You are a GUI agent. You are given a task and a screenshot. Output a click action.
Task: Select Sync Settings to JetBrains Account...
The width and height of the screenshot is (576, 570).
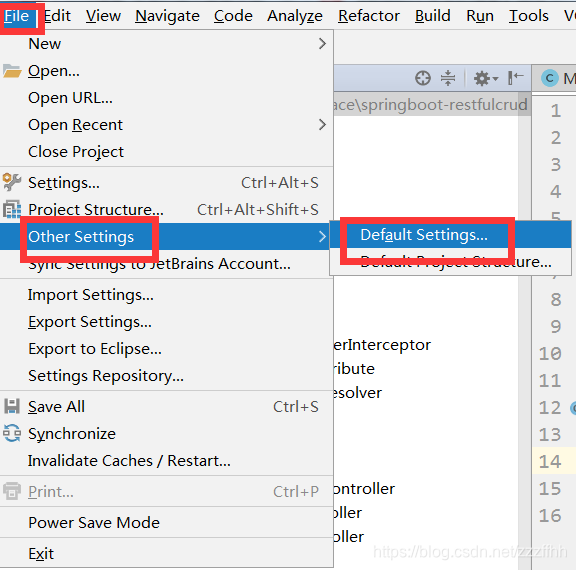point(166,264)
